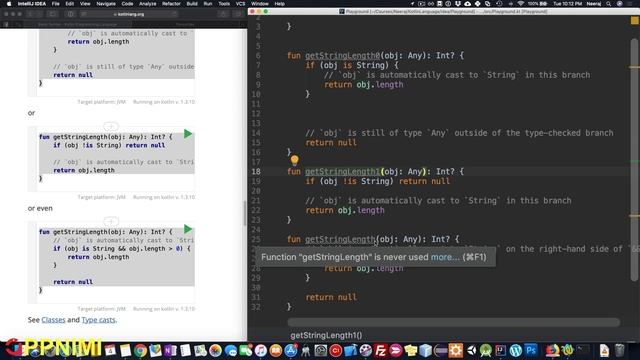Open App Store from the dock

[291, 350]
